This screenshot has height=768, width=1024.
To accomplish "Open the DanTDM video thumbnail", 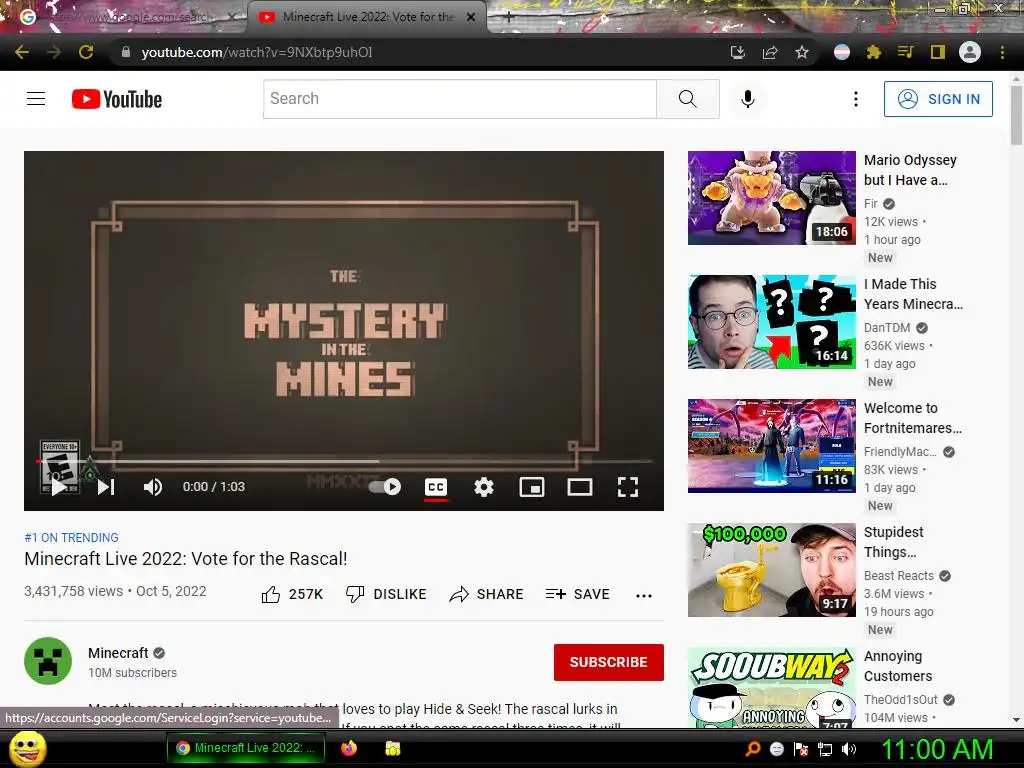I will pos(771,322).
